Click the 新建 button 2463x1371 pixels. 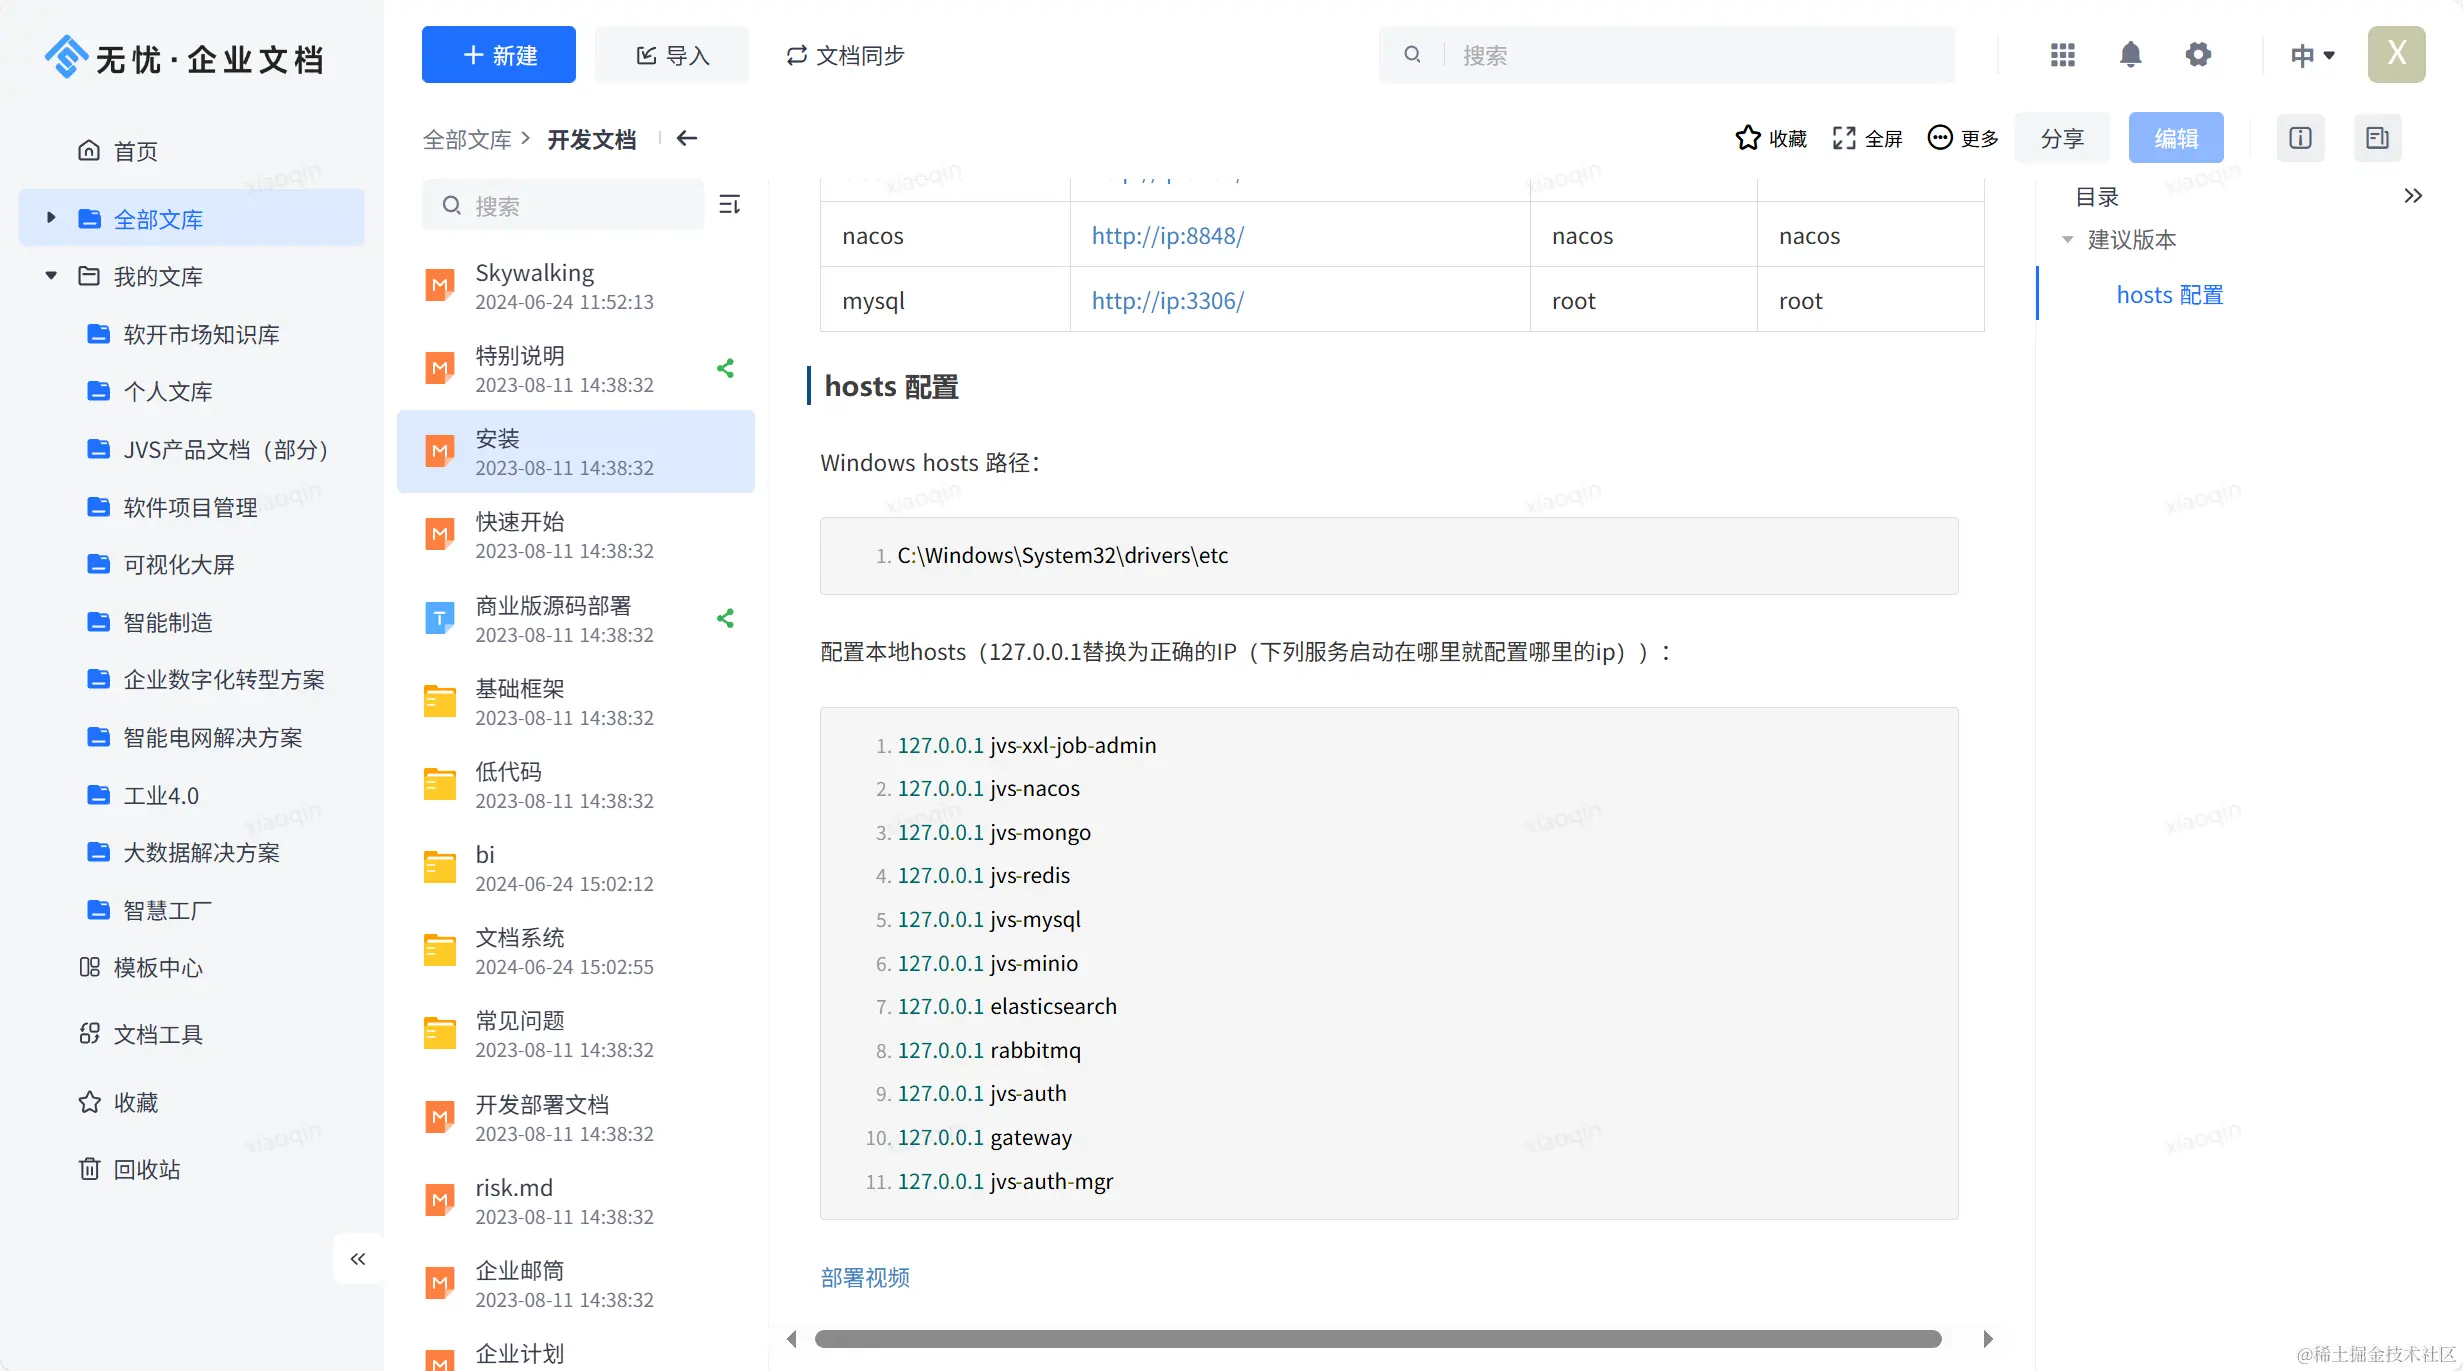click(498, 55)
